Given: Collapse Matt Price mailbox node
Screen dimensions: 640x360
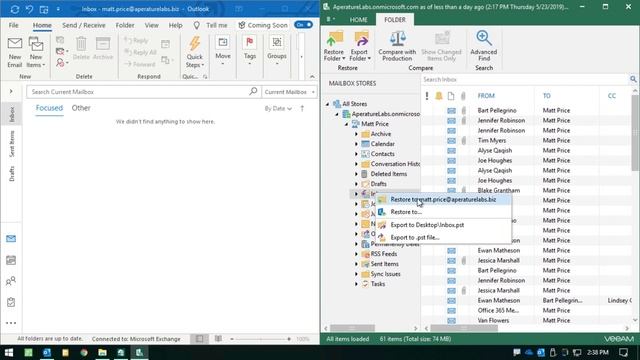Looking at the screenshot, I should coord(347,124).
